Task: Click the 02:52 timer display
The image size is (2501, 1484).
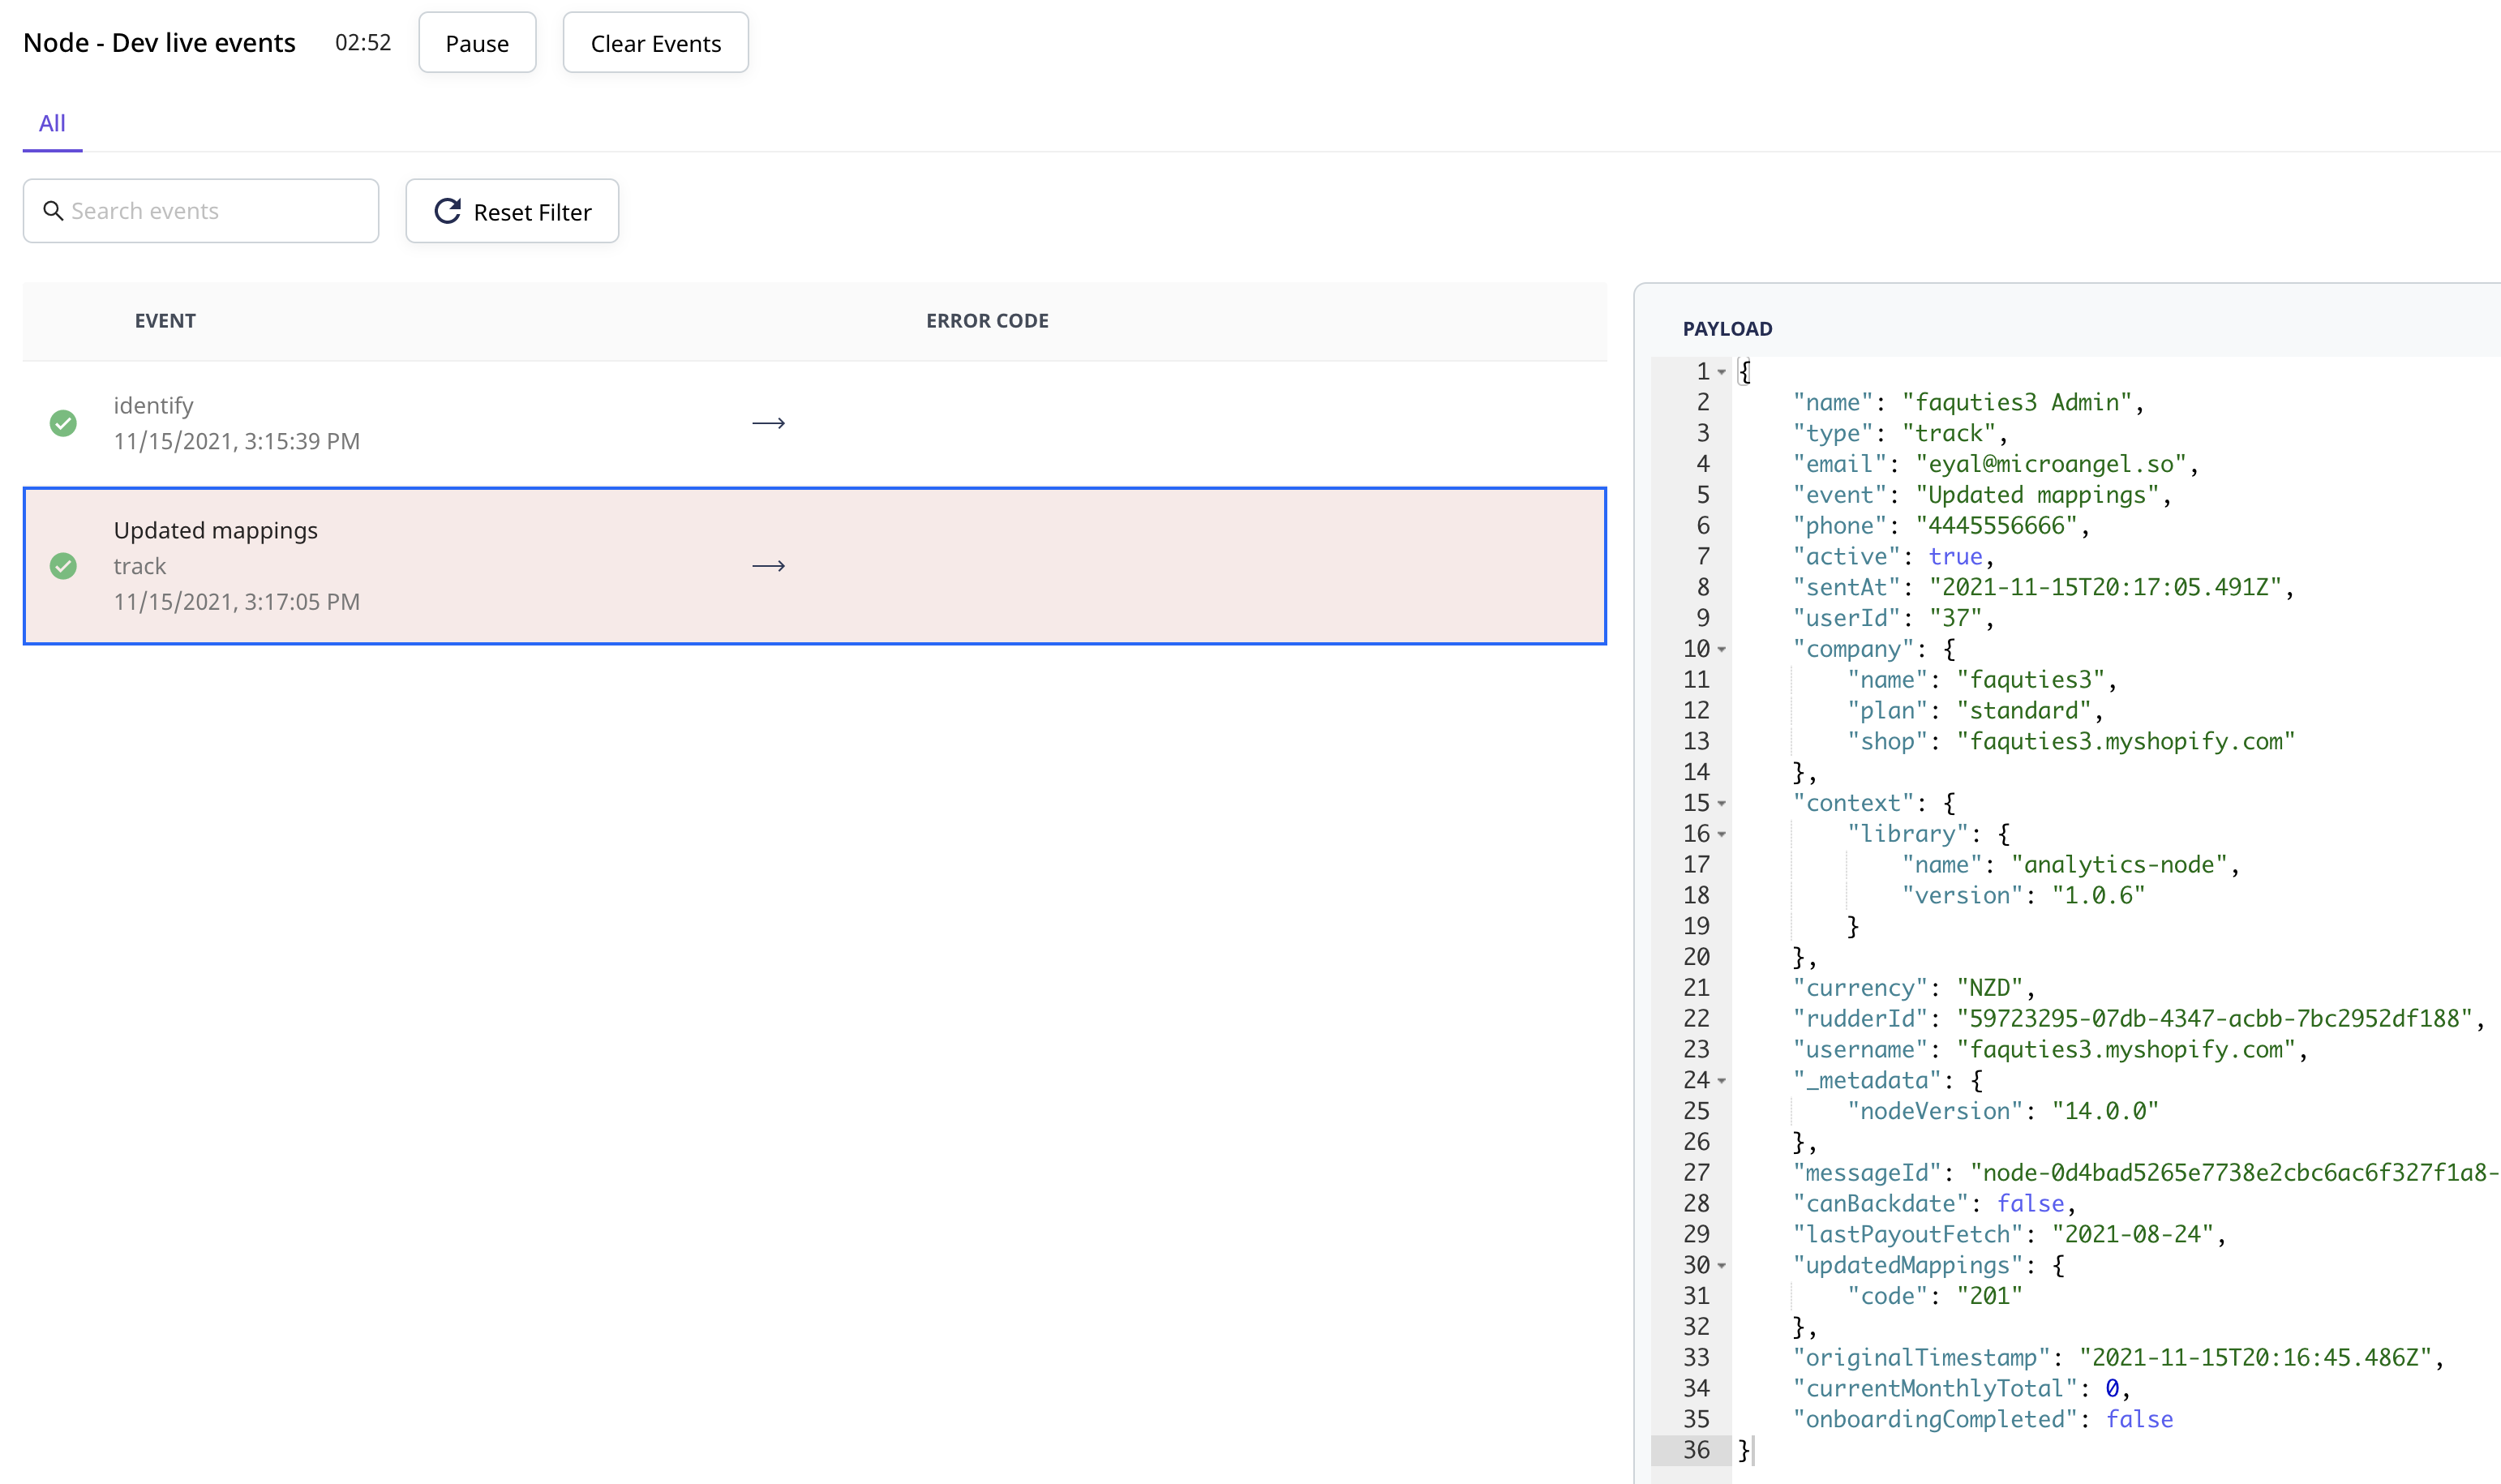Action: [363, 43]
